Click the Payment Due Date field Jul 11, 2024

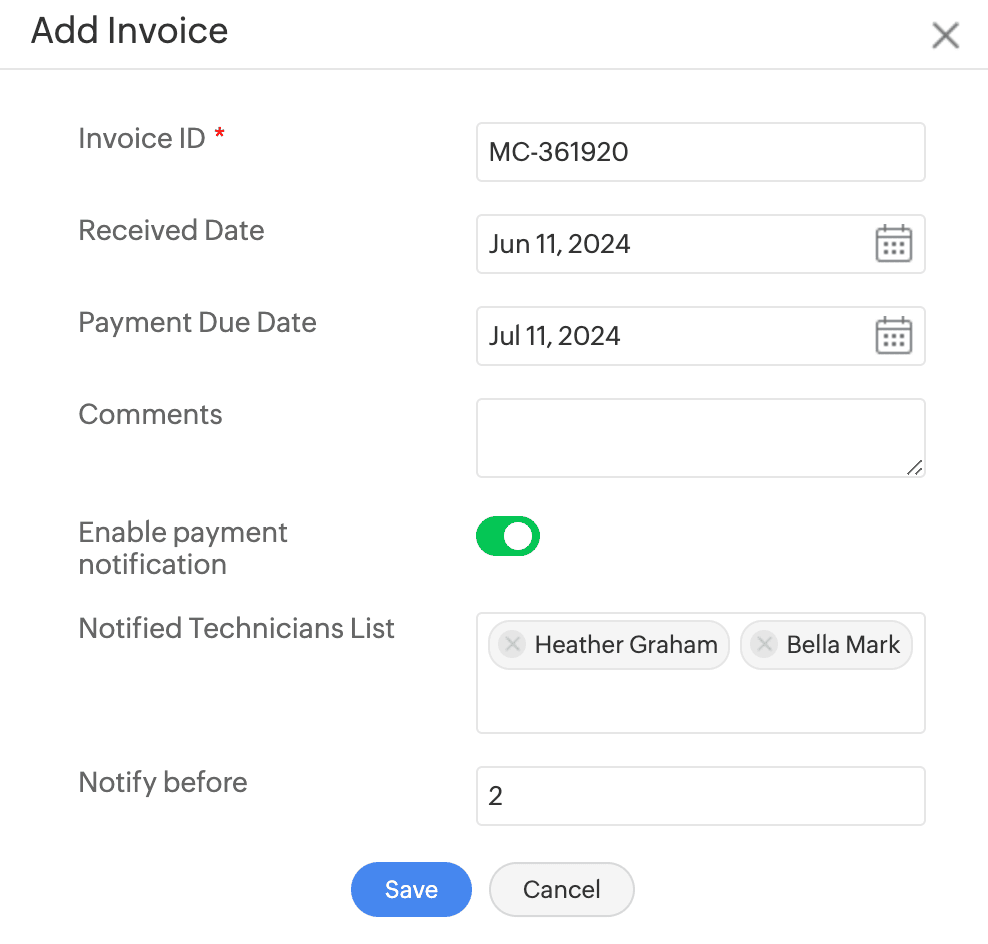pyautogui.click(x=670, y=336)
